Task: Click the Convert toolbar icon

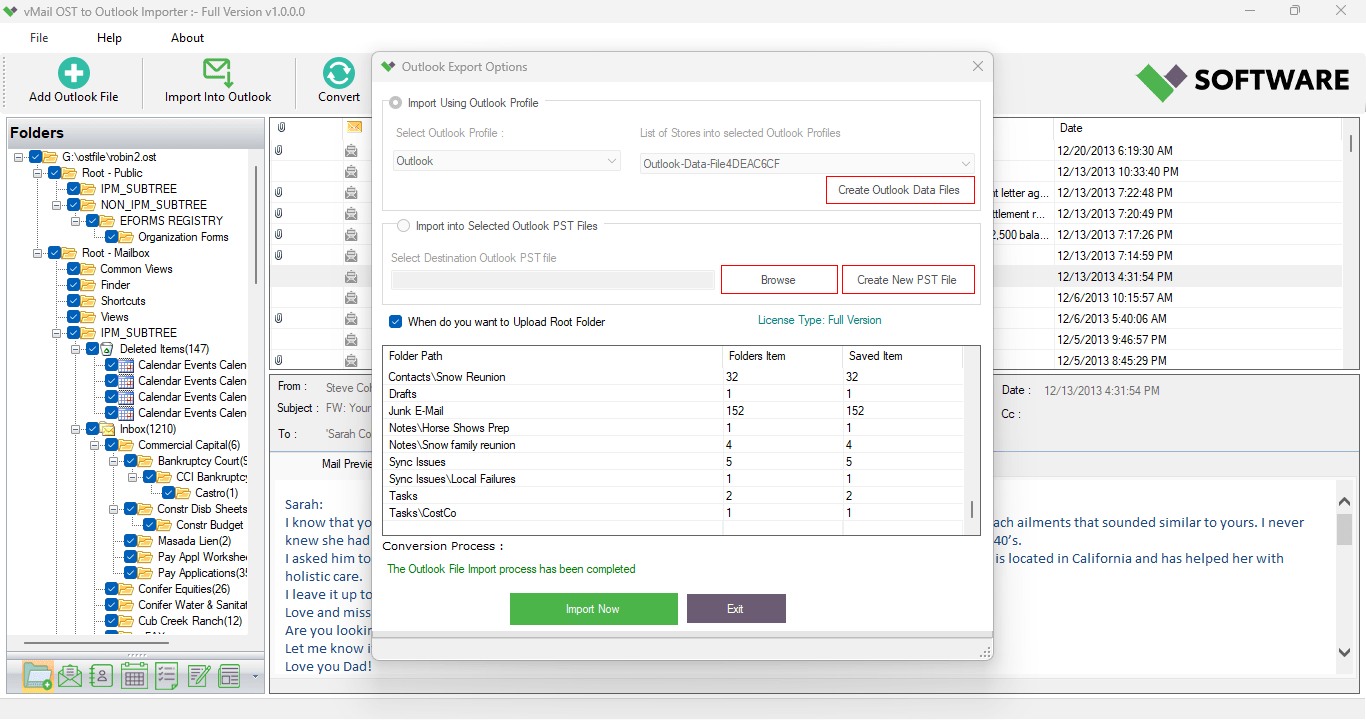Action: click(x=339, y=73)
